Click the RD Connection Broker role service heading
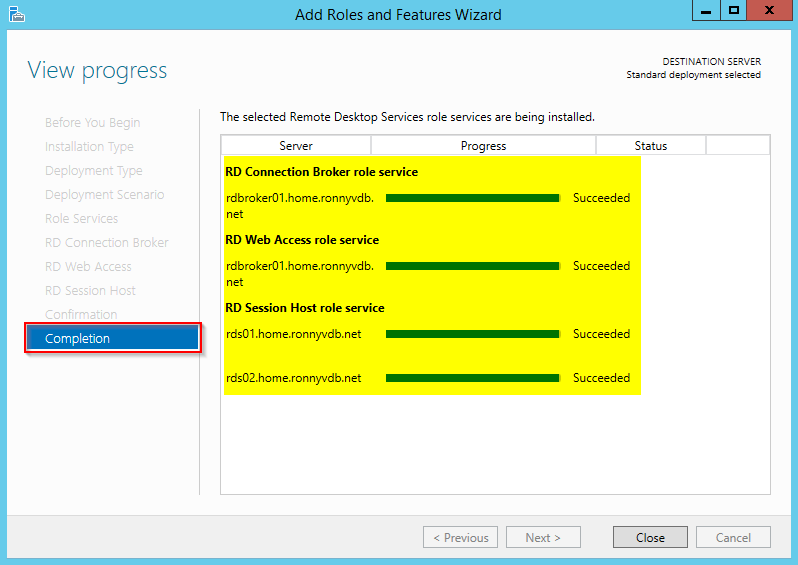798x565 pixels. point(321,172)
